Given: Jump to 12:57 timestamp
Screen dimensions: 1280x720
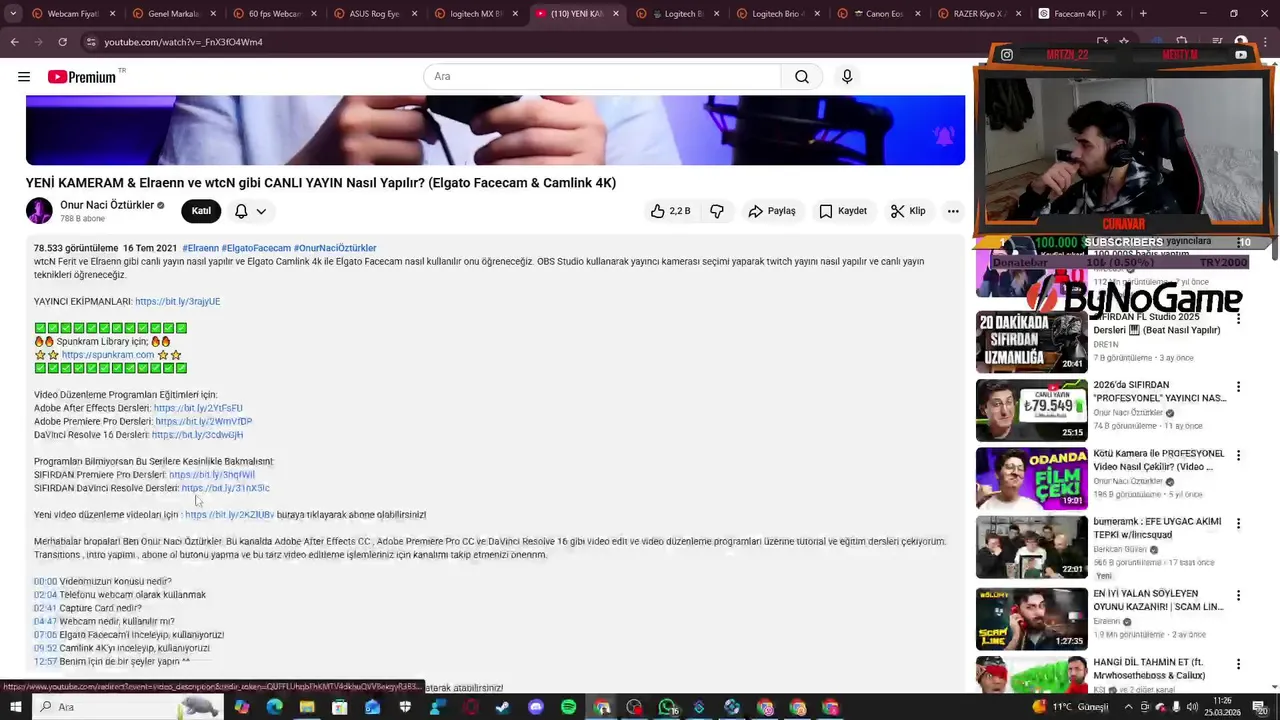Looking at the screenshot, I should click(x=45, y=662).
